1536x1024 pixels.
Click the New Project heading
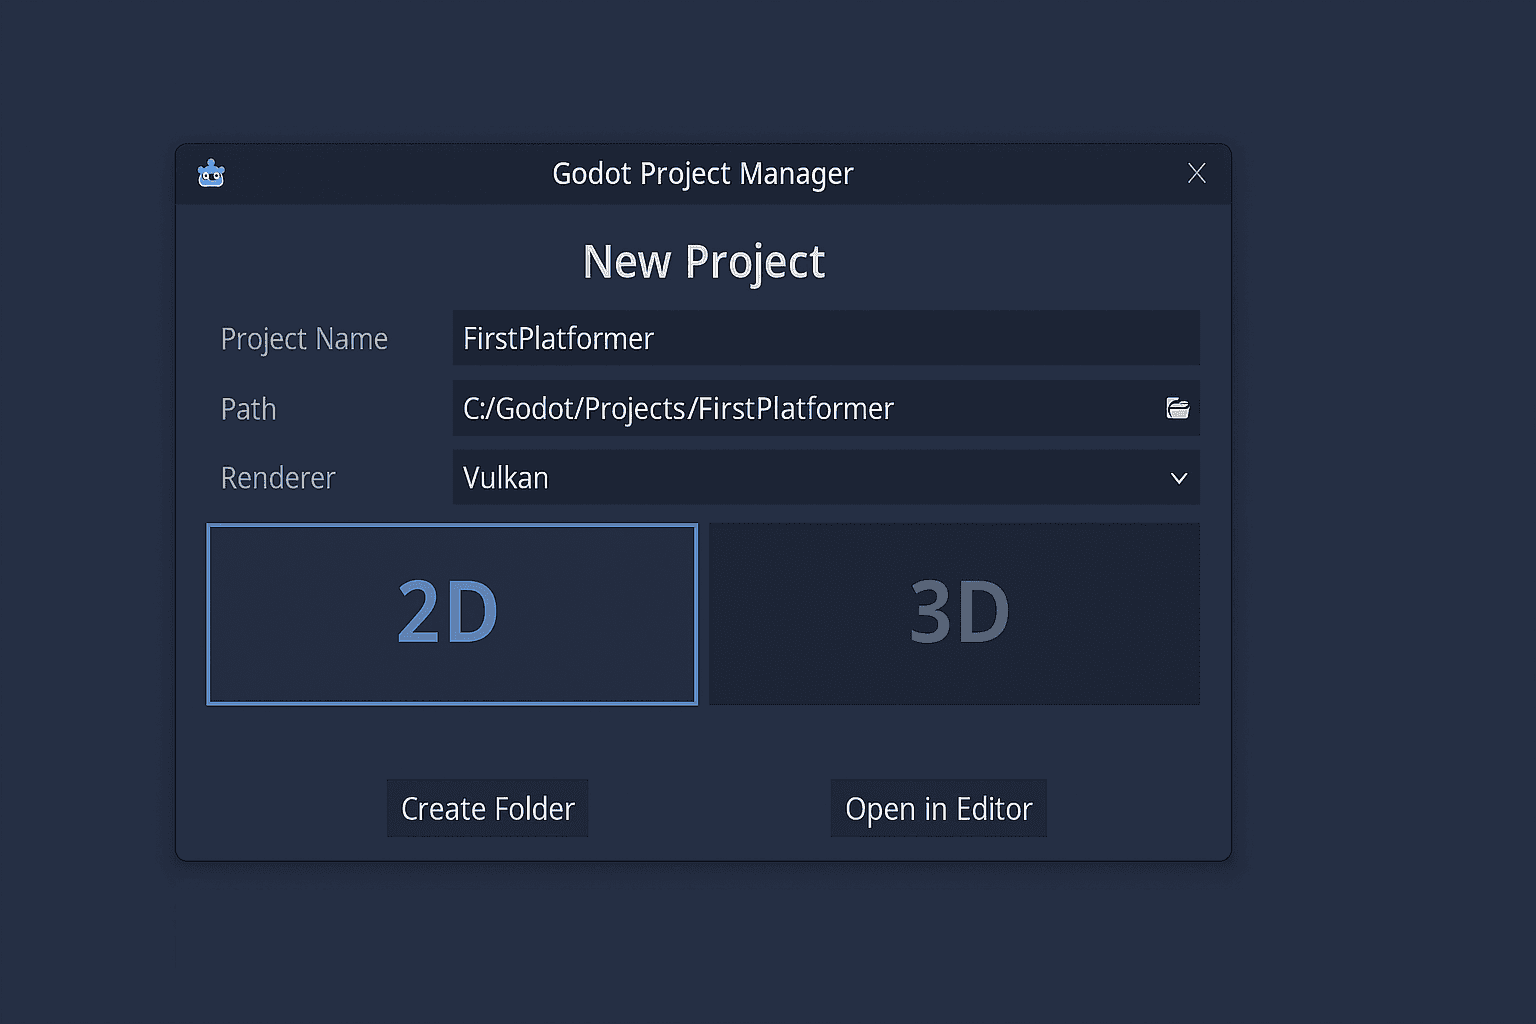pos(704,263)
